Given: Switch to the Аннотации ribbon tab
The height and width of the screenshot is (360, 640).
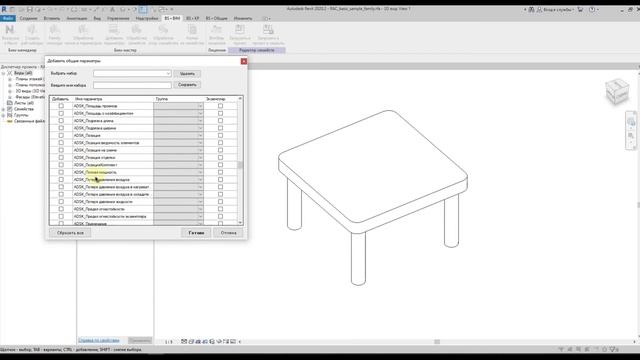Looking at the screenshot, I should click(x=77, y=18).
